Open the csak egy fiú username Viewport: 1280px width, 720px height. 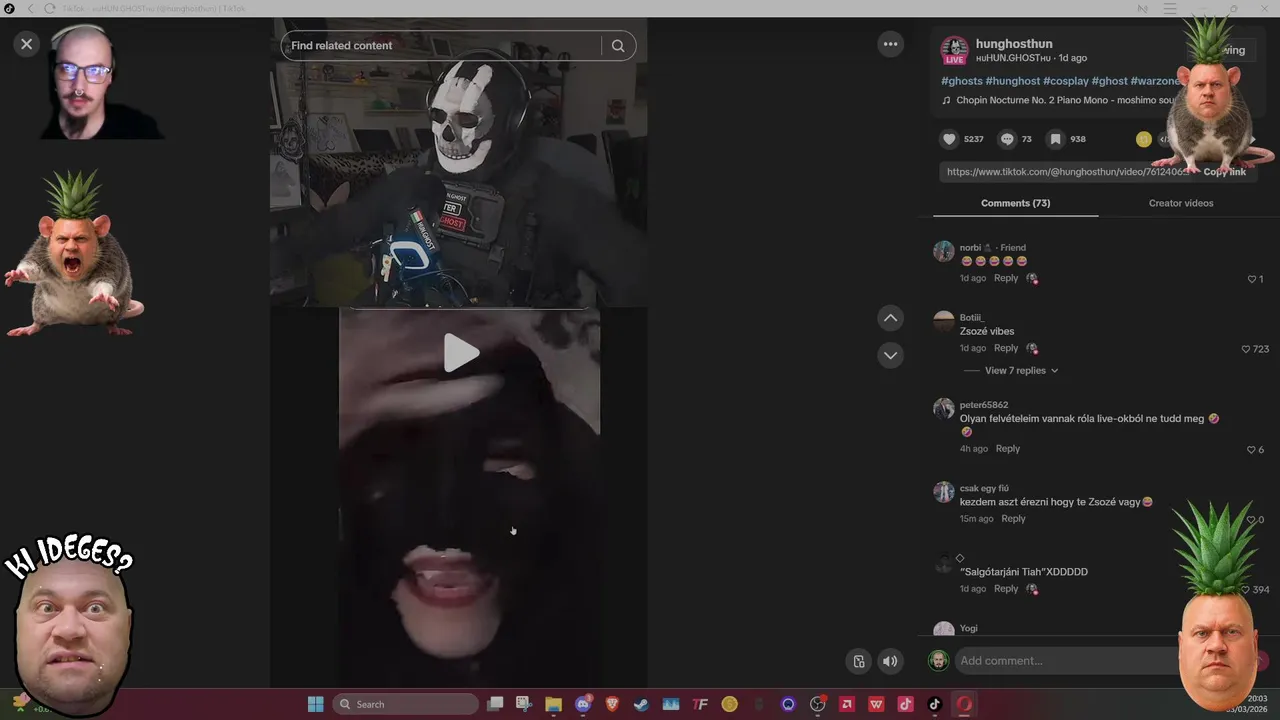[984, 488]
